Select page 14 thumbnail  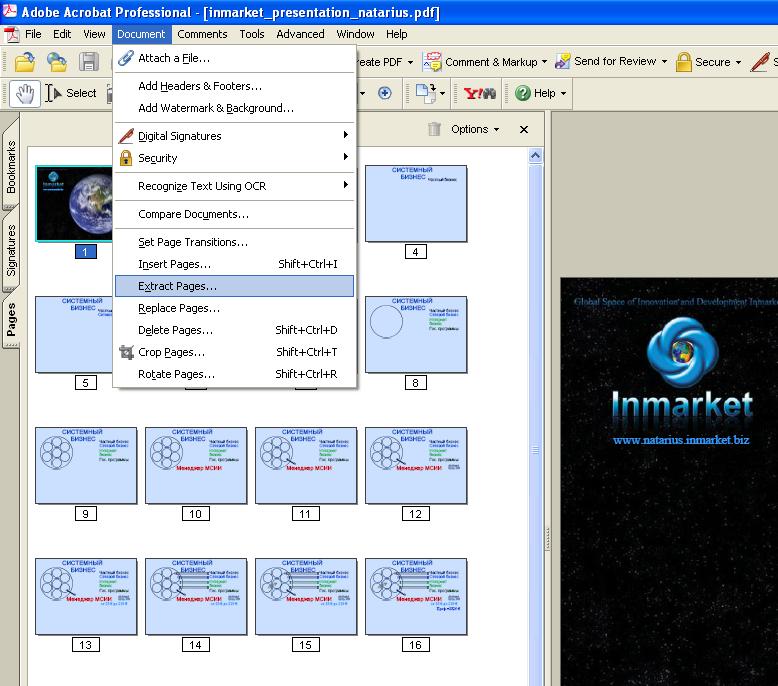click(196, 597)
